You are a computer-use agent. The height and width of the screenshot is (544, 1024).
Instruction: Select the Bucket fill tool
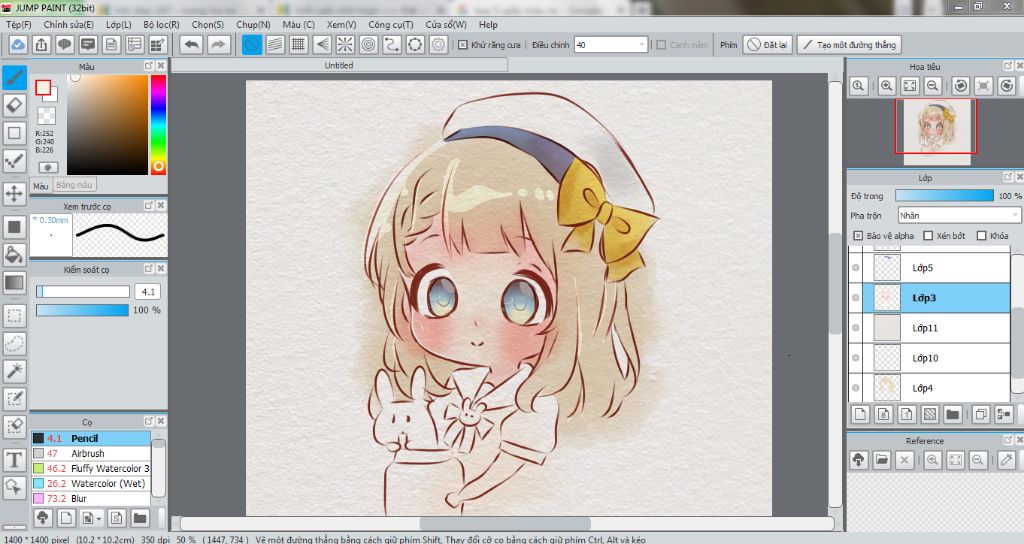pyautogui.click(x=14, y=255)
